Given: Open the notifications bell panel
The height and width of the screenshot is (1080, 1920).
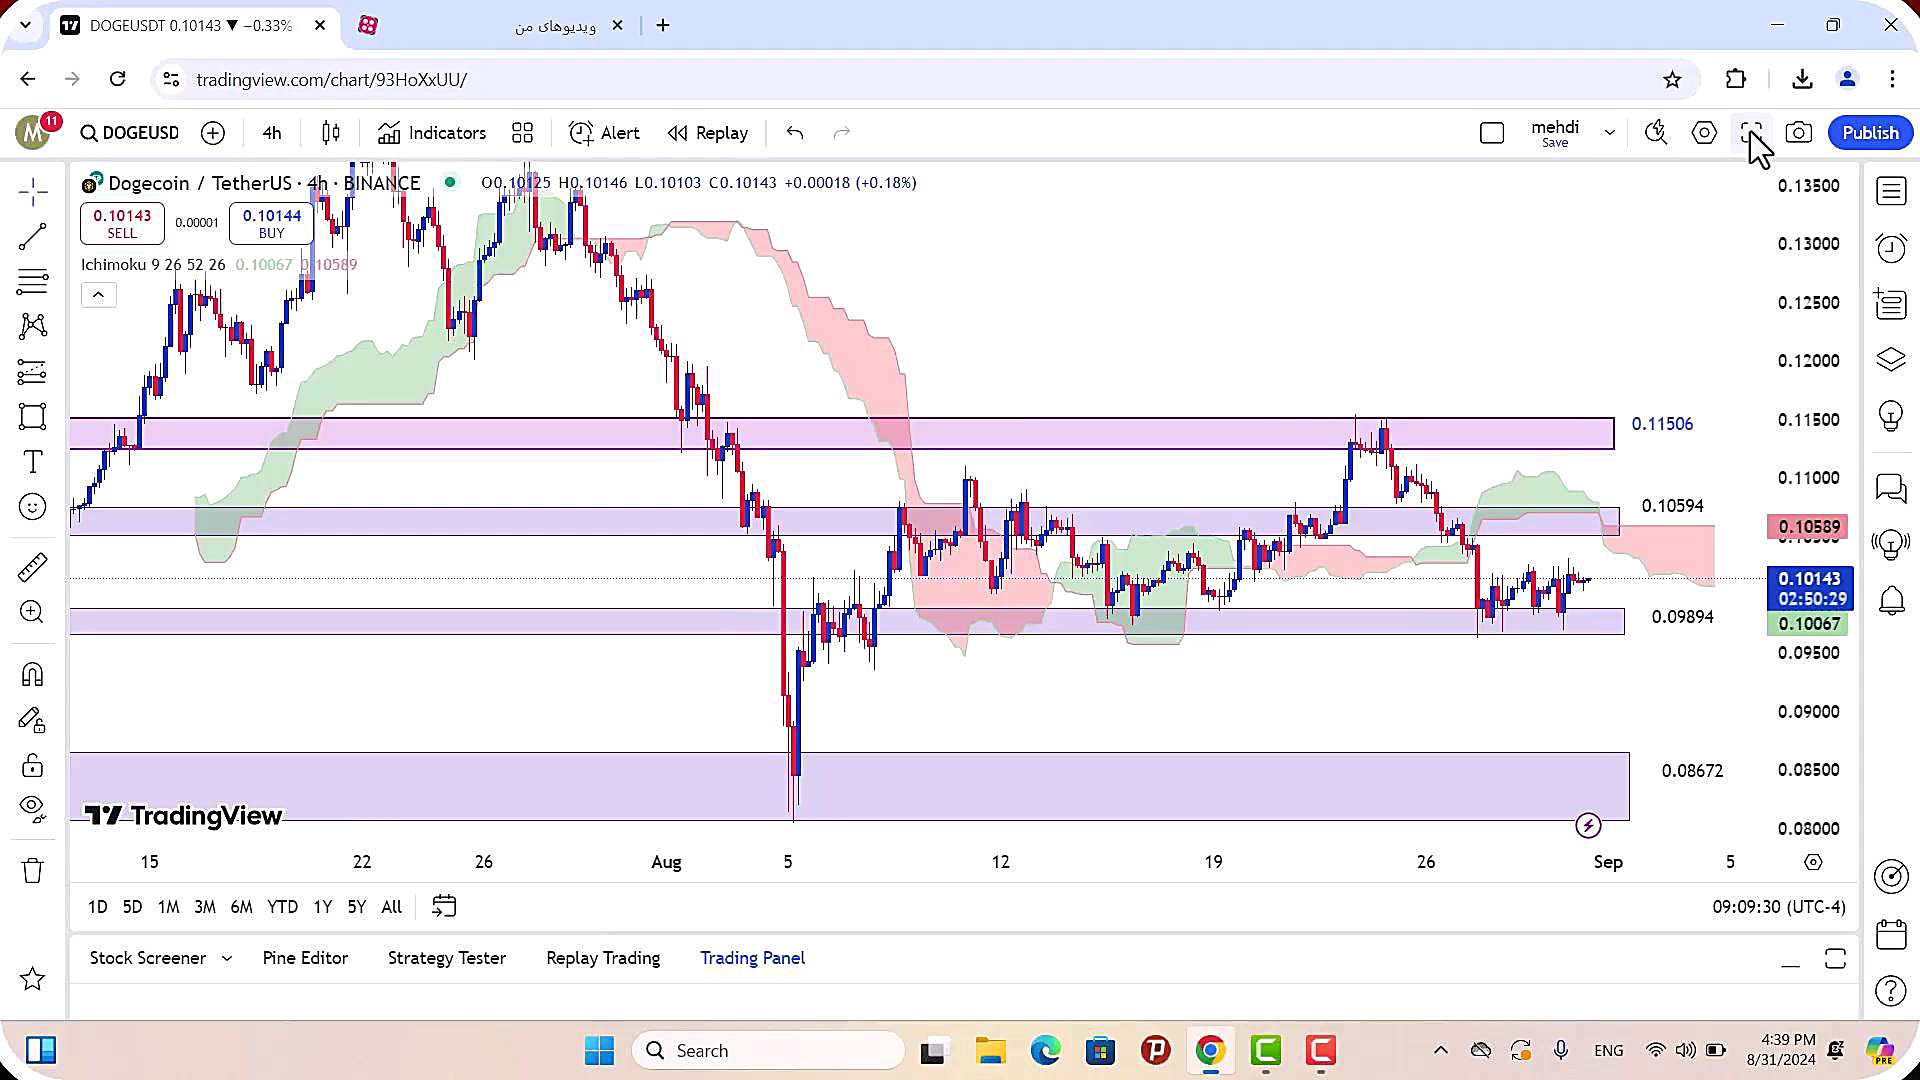Looking at the screenshot, I should coord(1891,601).
